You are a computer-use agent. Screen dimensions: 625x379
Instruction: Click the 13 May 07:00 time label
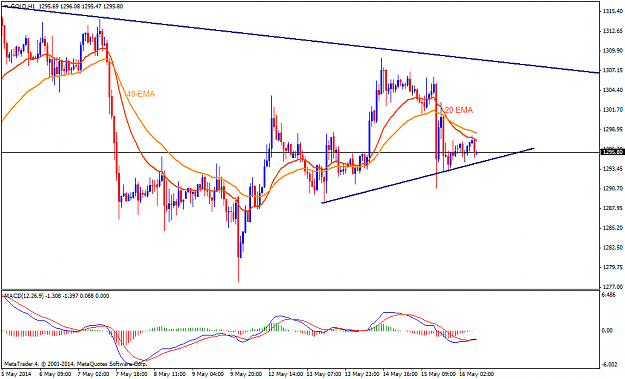pos(323,374)
